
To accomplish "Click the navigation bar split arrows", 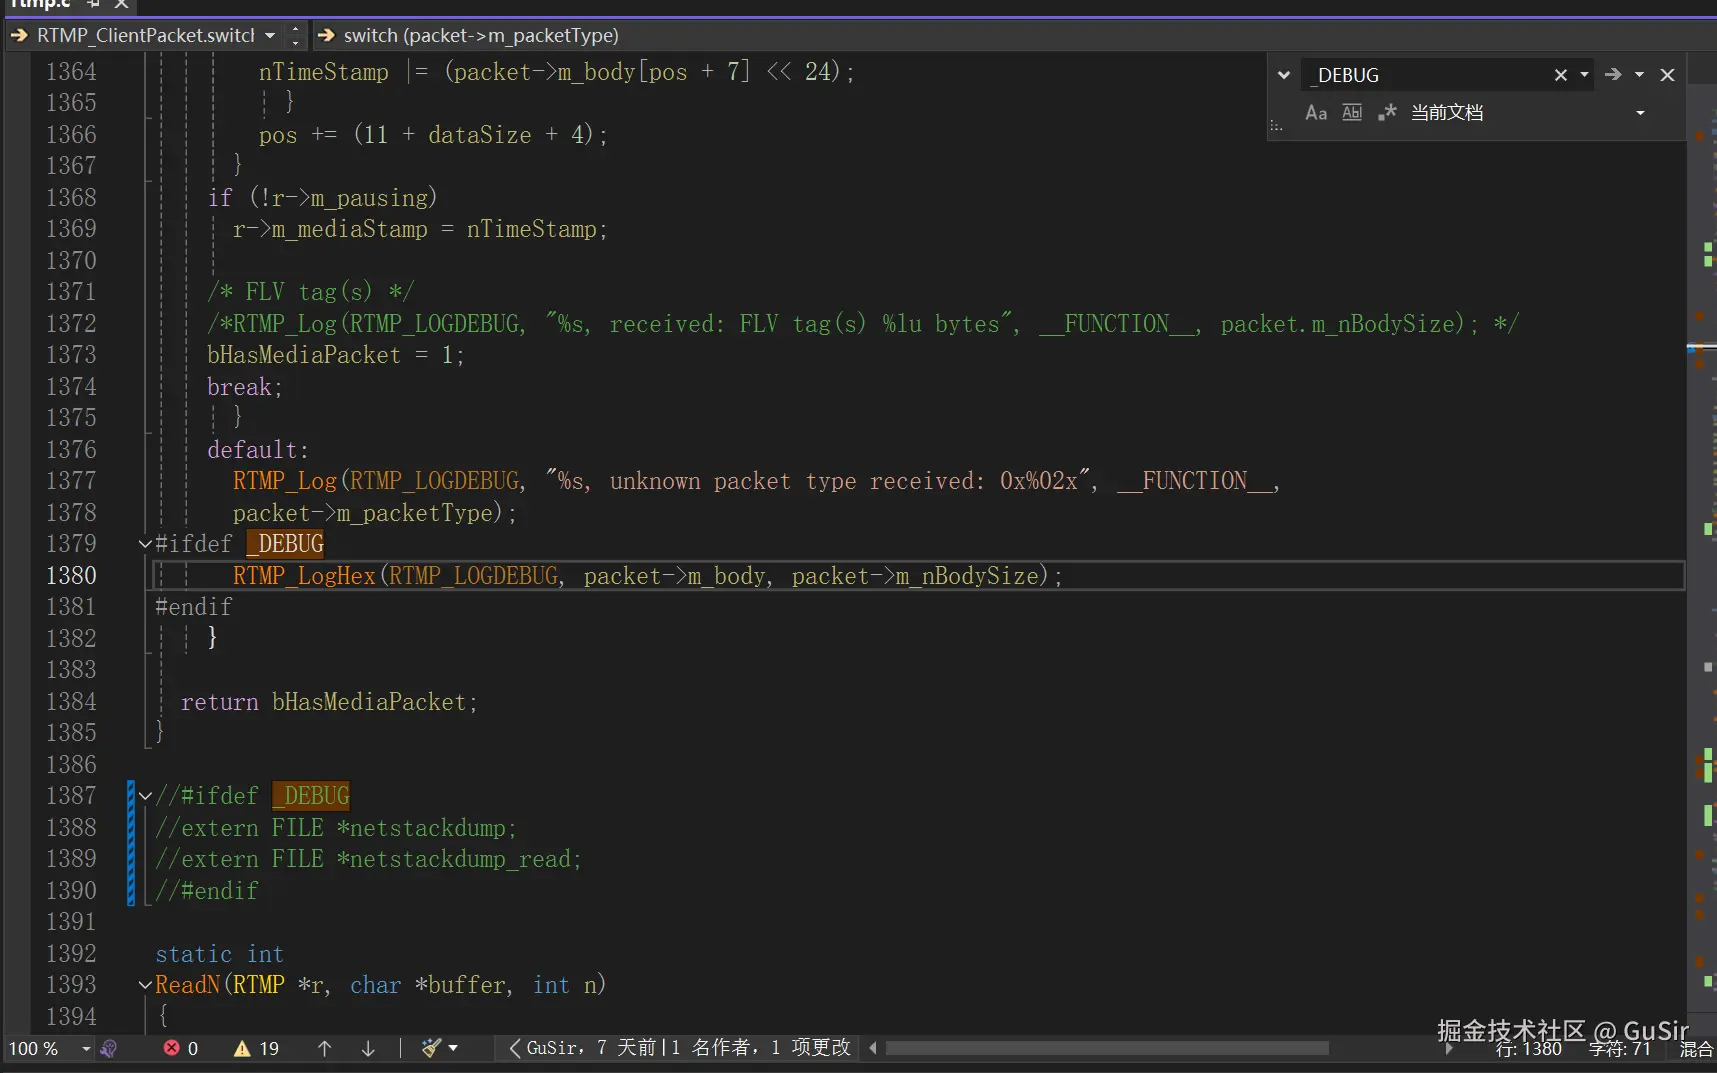I will [x=295, y=36].
